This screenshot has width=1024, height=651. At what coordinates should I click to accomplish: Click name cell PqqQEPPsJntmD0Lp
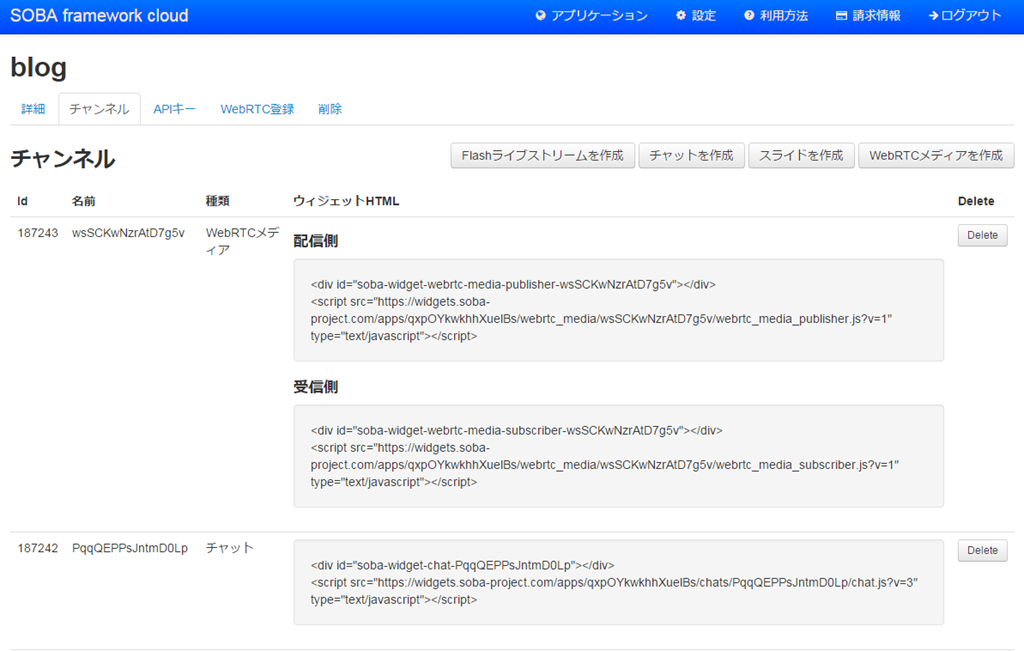click(130, 548)
